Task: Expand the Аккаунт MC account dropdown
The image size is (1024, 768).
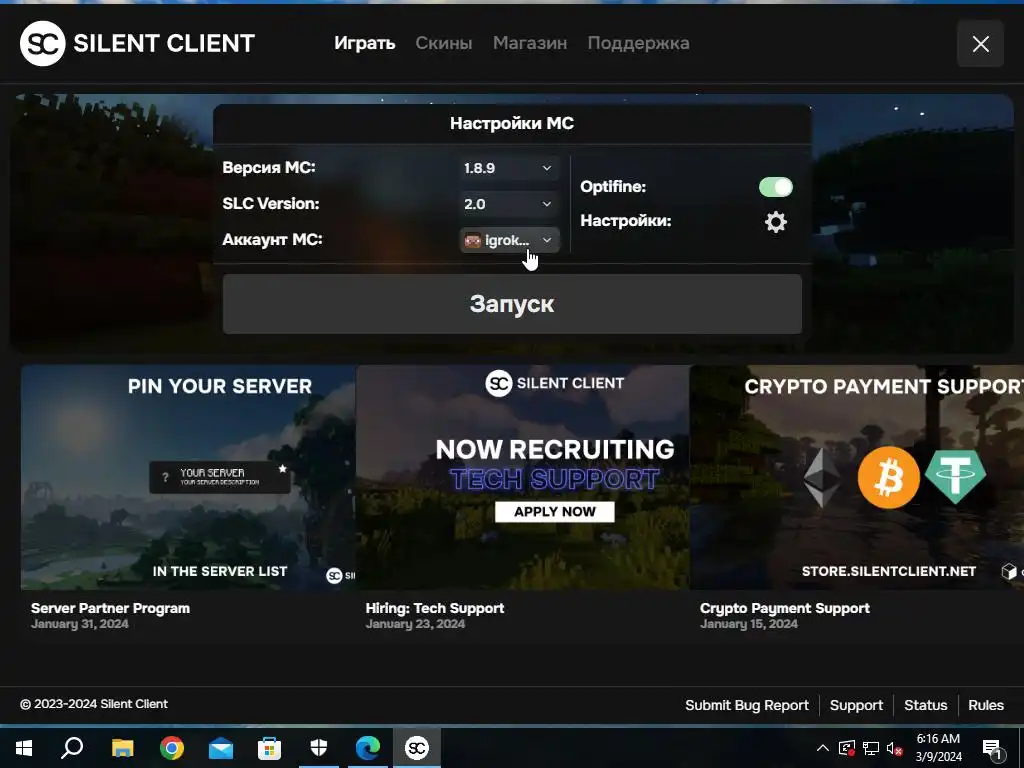Action: [509, 240]
